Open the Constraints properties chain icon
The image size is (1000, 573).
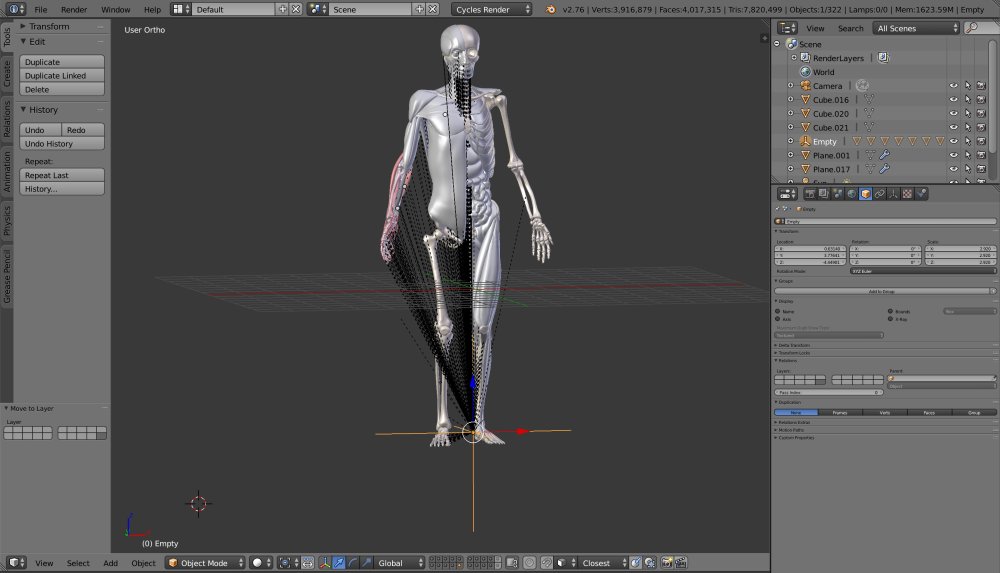tap(879, 194)
